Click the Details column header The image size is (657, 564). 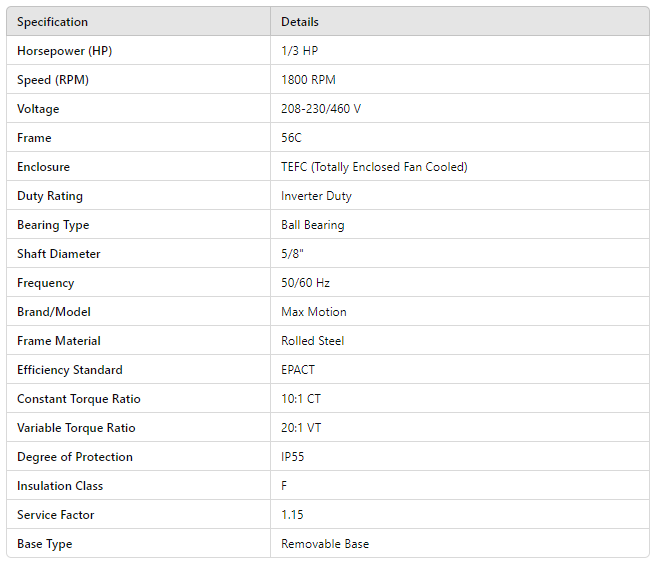300,22
